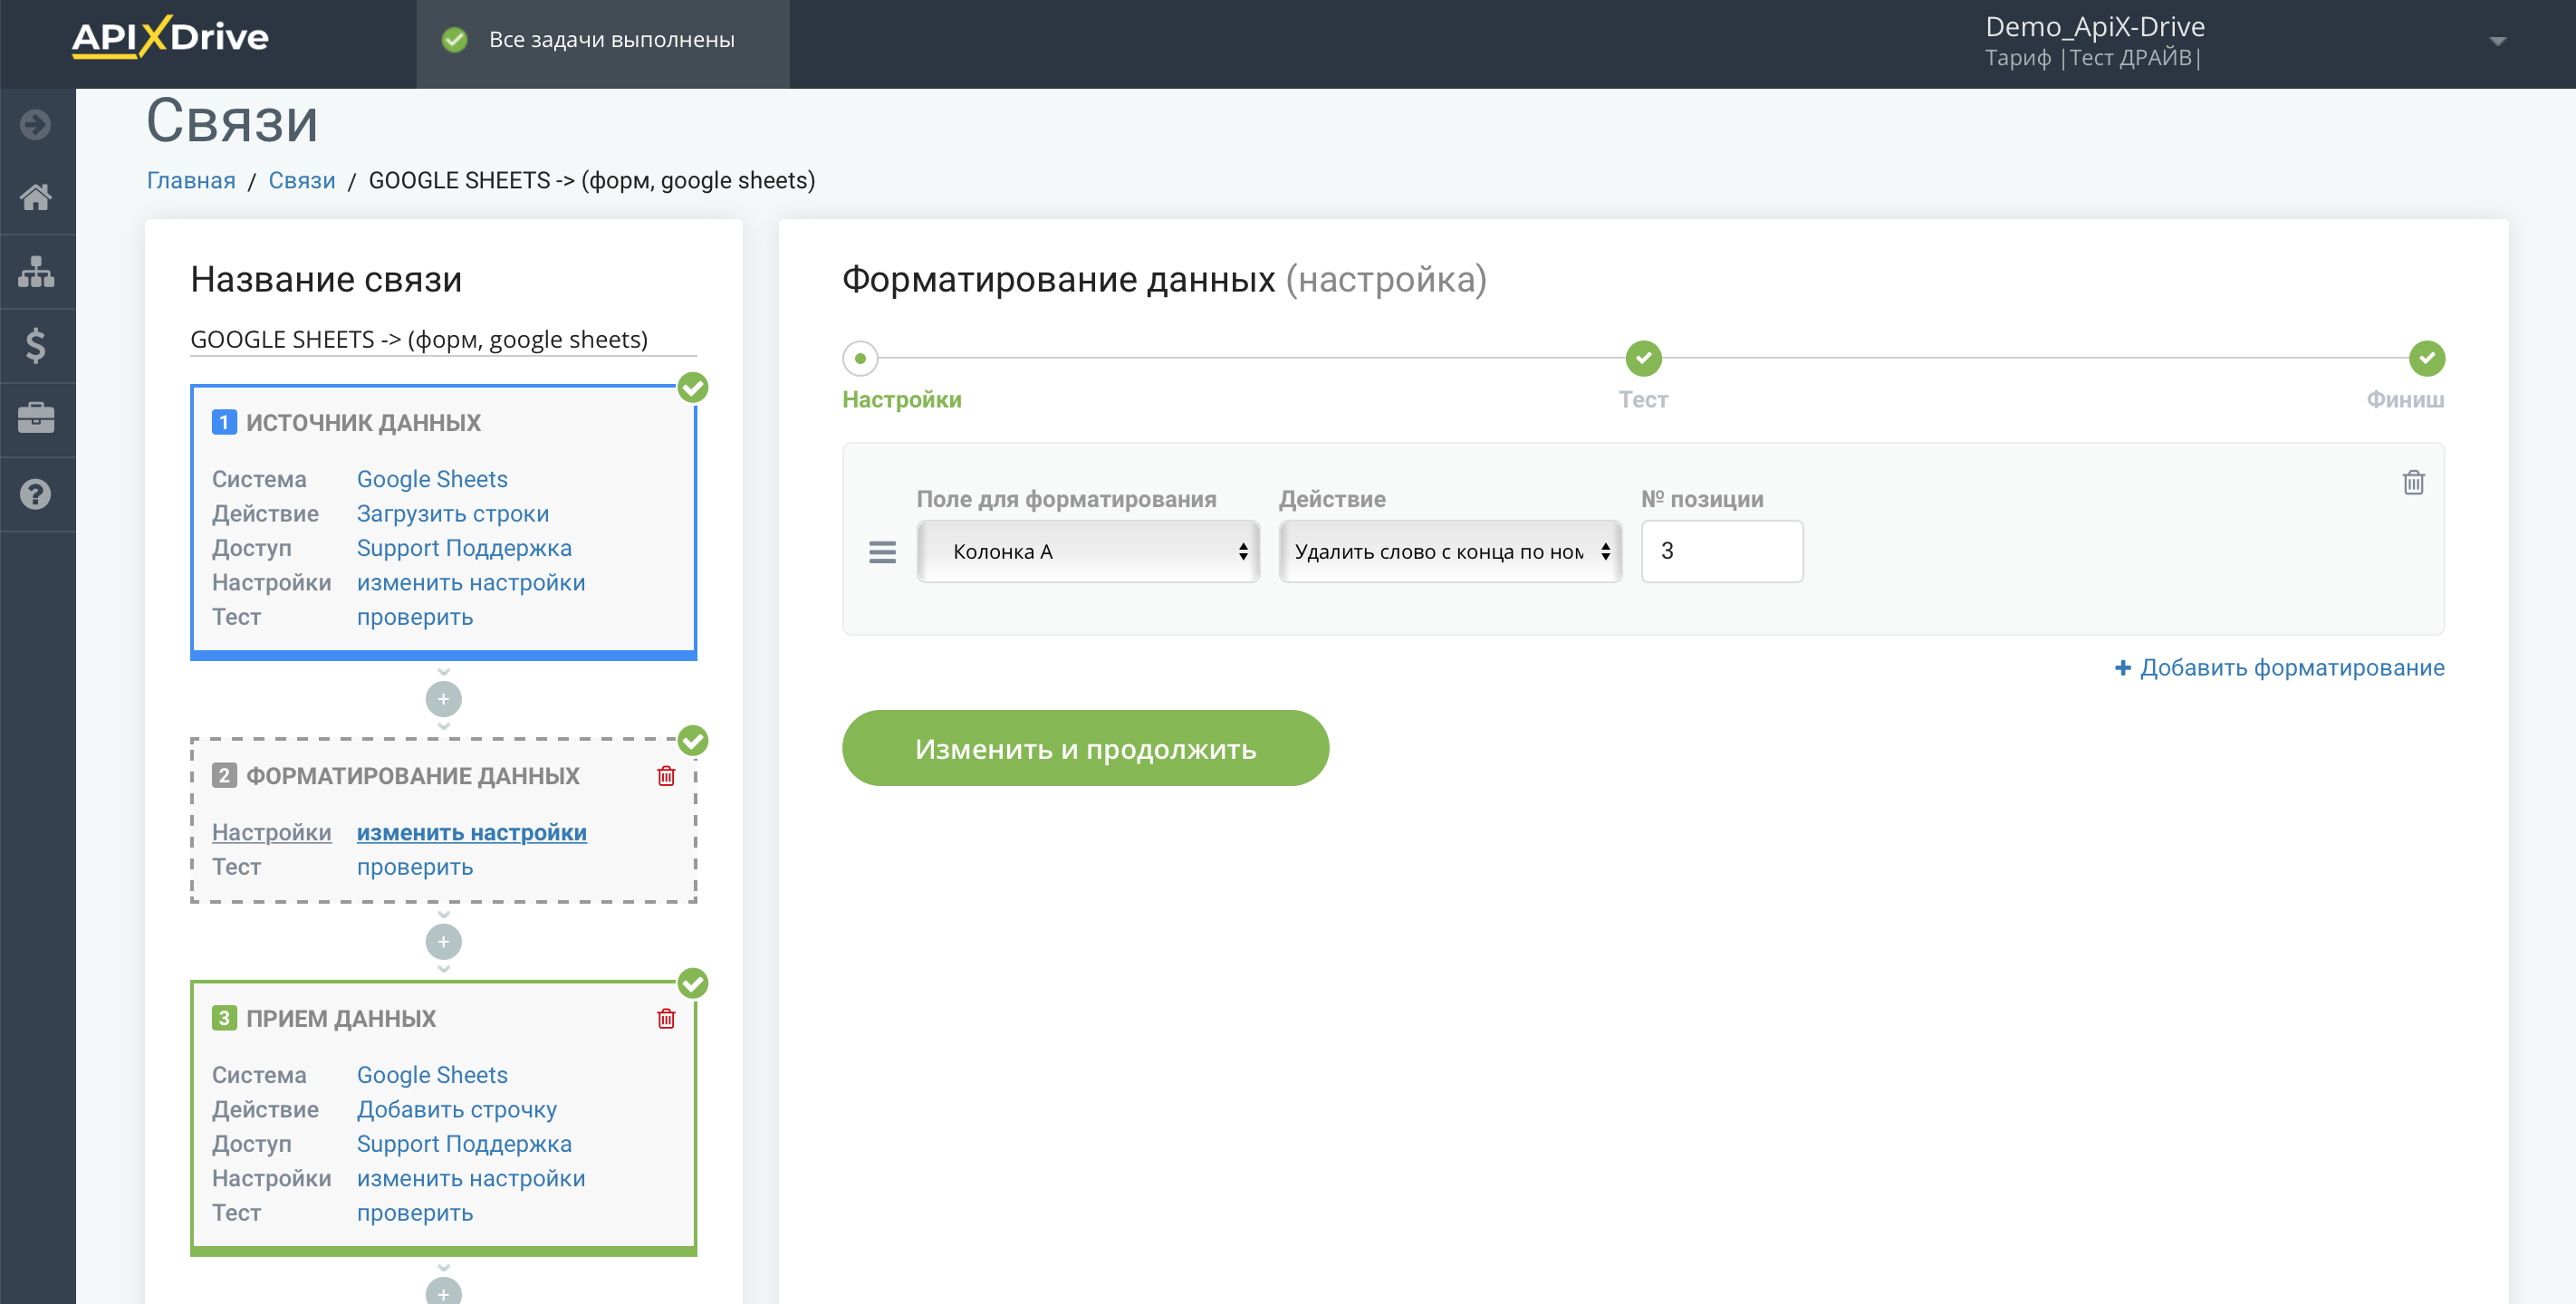Click the ApiX-Drive logo
The image size is (2576, 1304).
(170, 38)
